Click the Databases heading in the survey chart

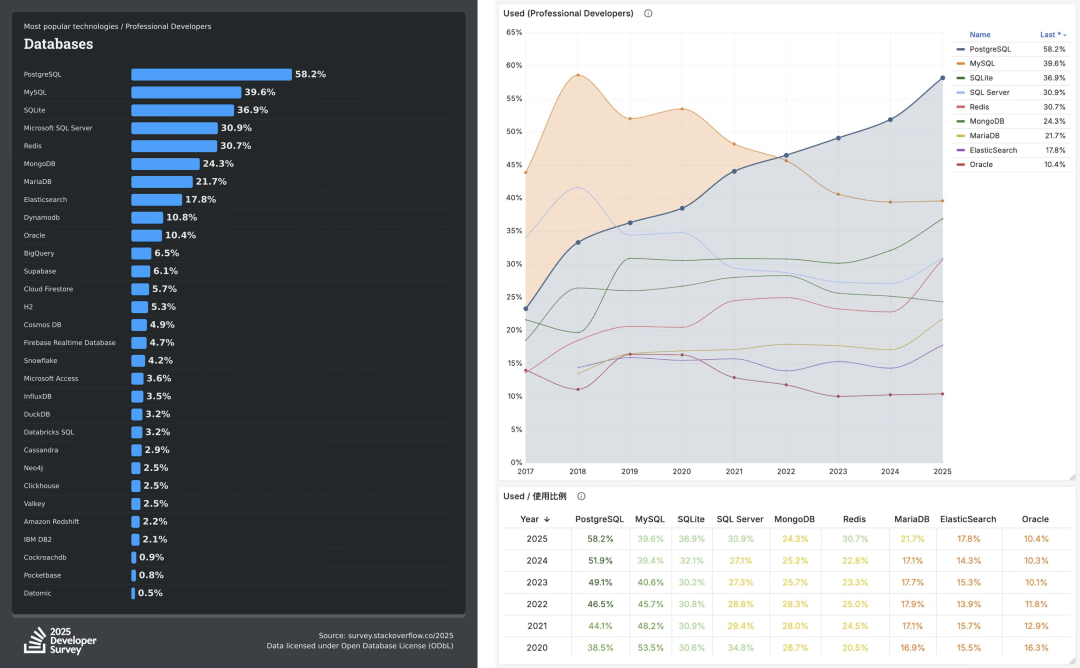pos(59,44)
